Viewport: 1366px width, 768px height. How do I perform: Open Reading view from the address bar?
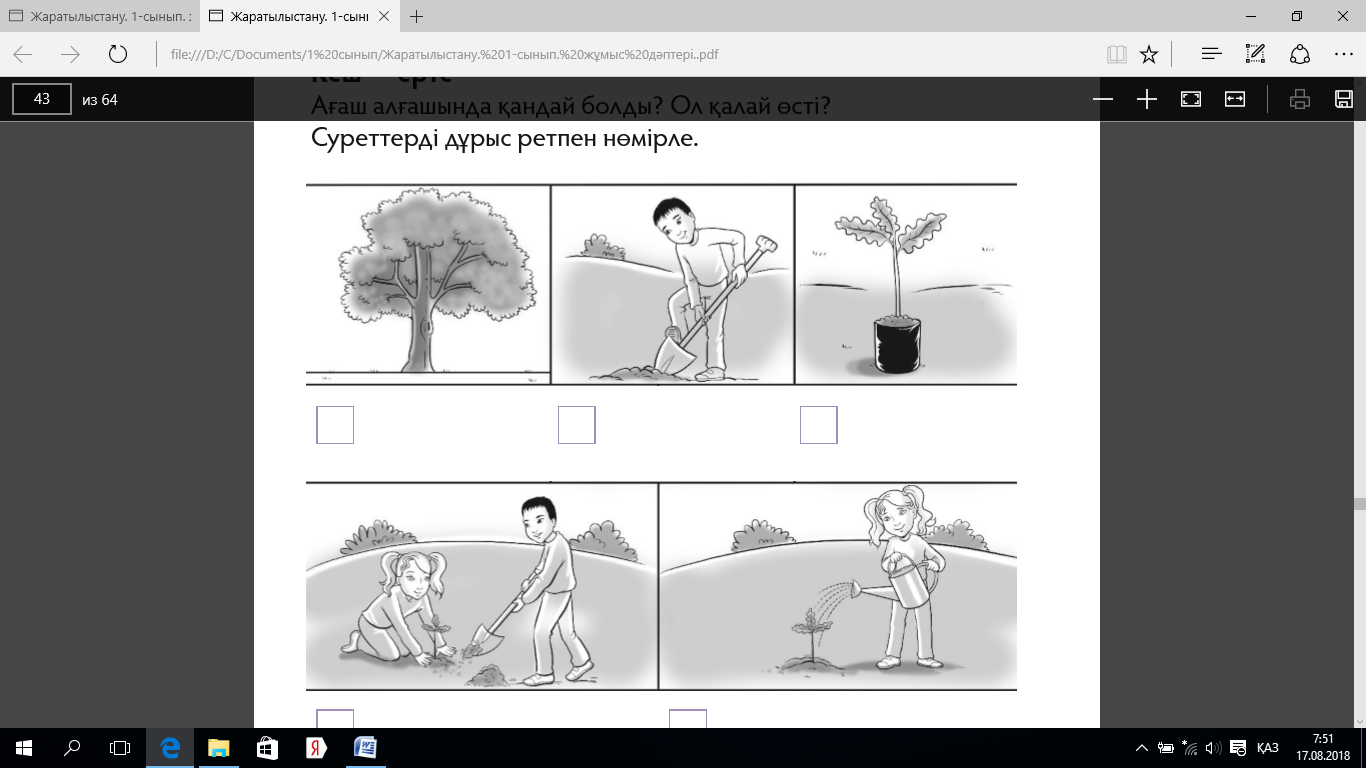1117,54
